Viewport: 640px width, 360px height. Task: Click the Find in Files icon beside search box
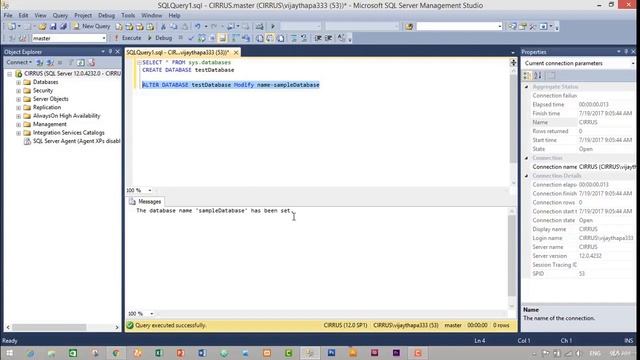pos(409,26)
